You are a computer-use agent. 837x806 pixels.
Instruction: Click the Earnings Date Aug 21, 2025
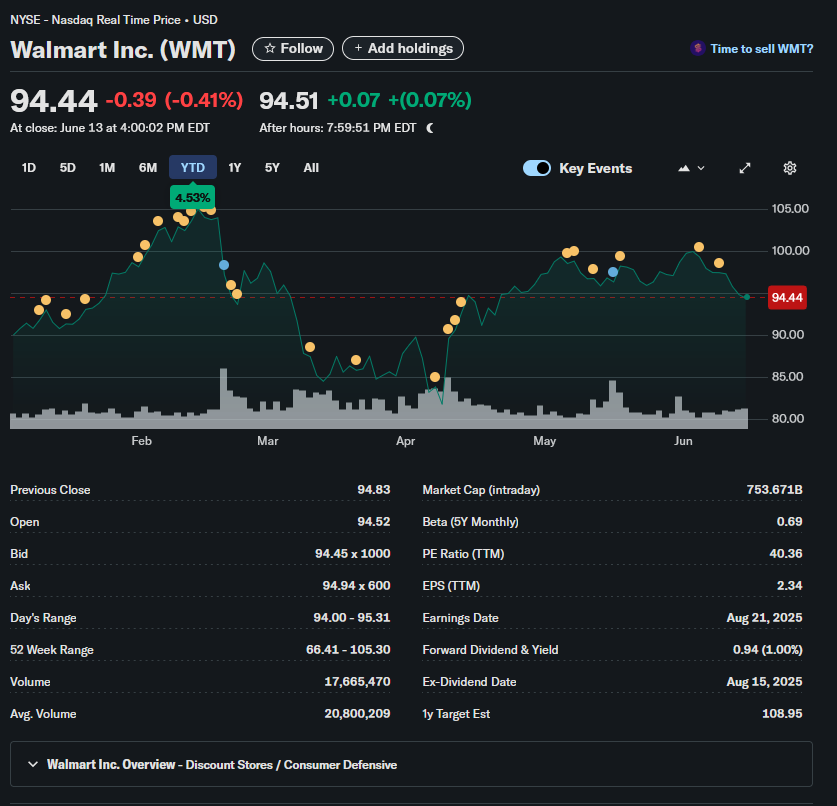click(764, 618)
